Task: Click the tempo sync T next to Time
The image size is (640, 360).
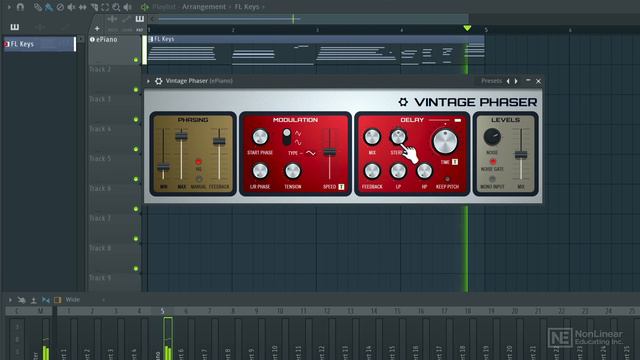Action: (x=455, y=162)
